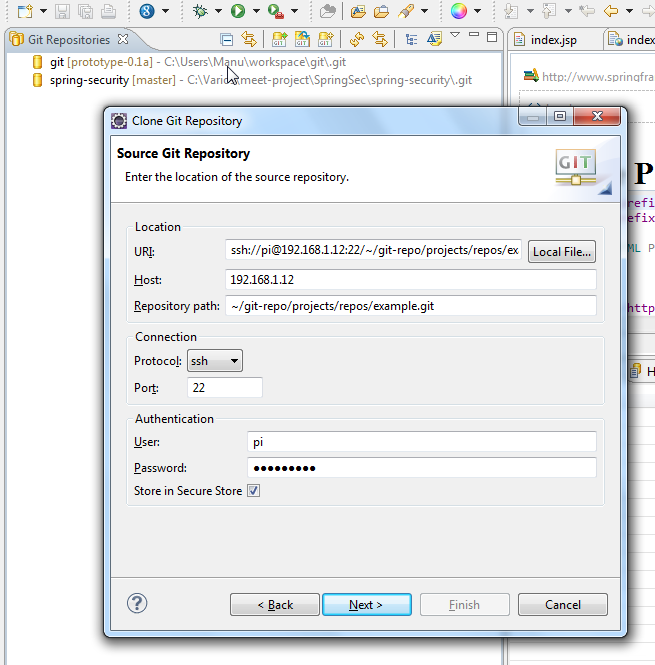
Task: Click the Search flashlight toolbar icon
Action: [406, 11]
